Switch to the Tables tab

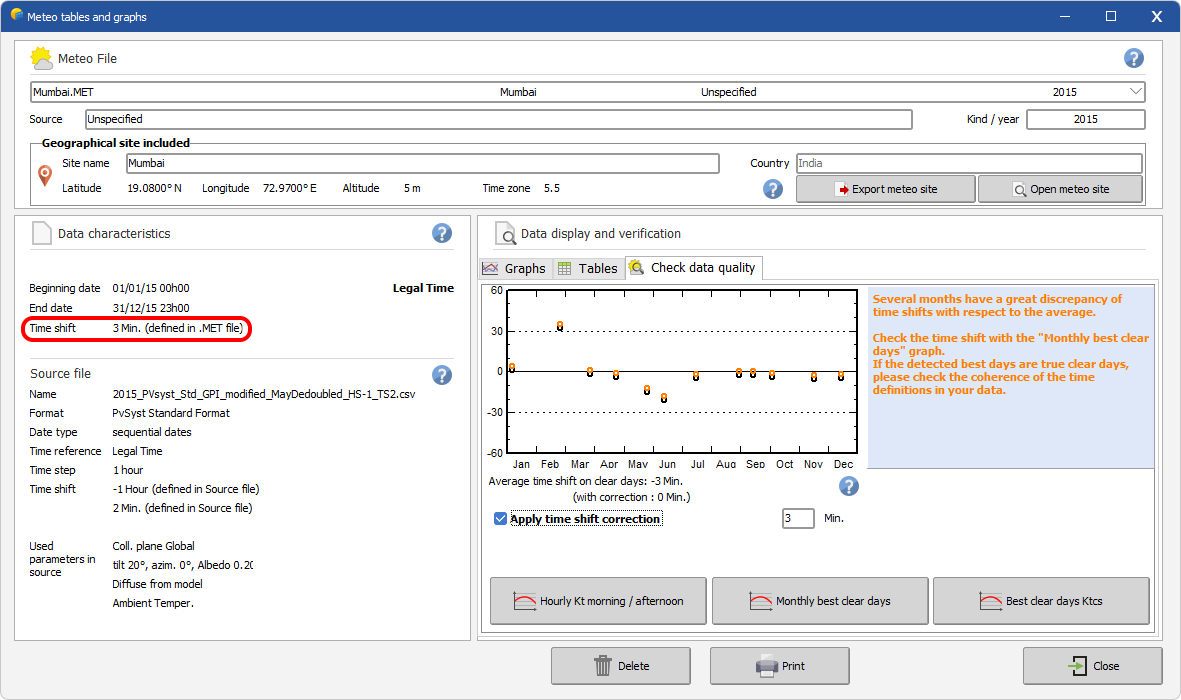[x=587, y=268]
